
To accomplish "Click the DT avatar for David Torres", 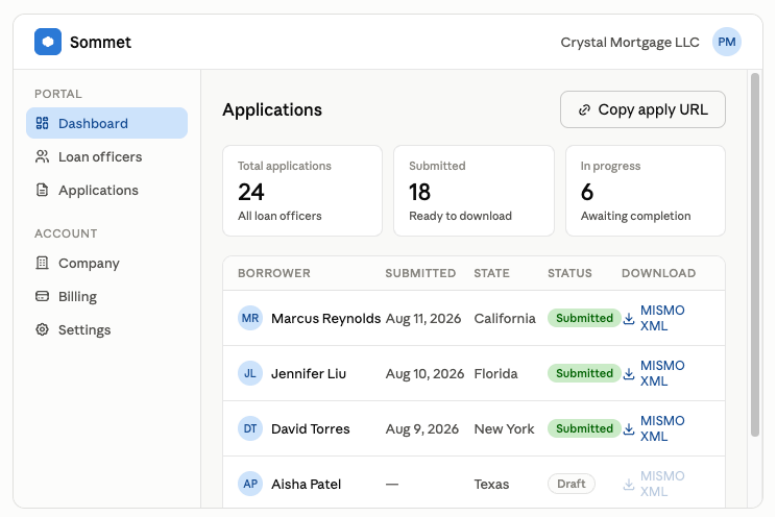I will [x=250, y=429].
